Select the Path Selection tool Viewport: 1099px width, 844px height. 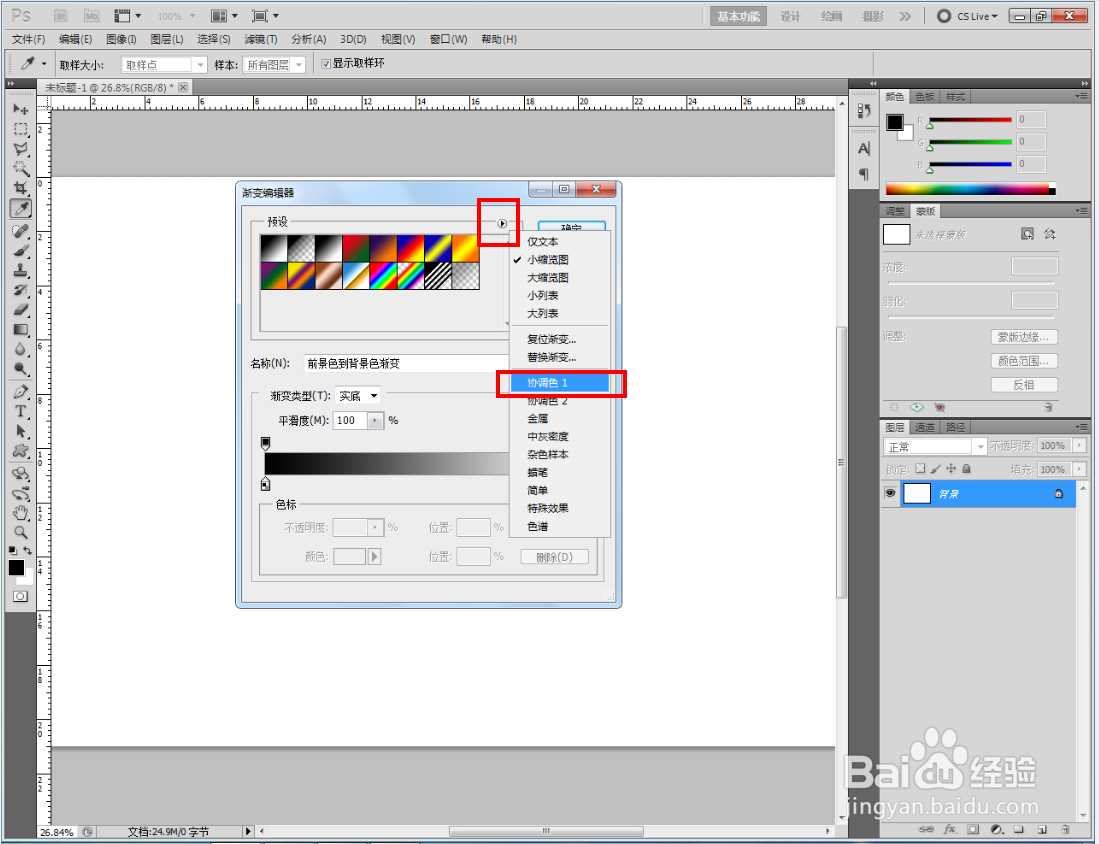coord(20,431)
